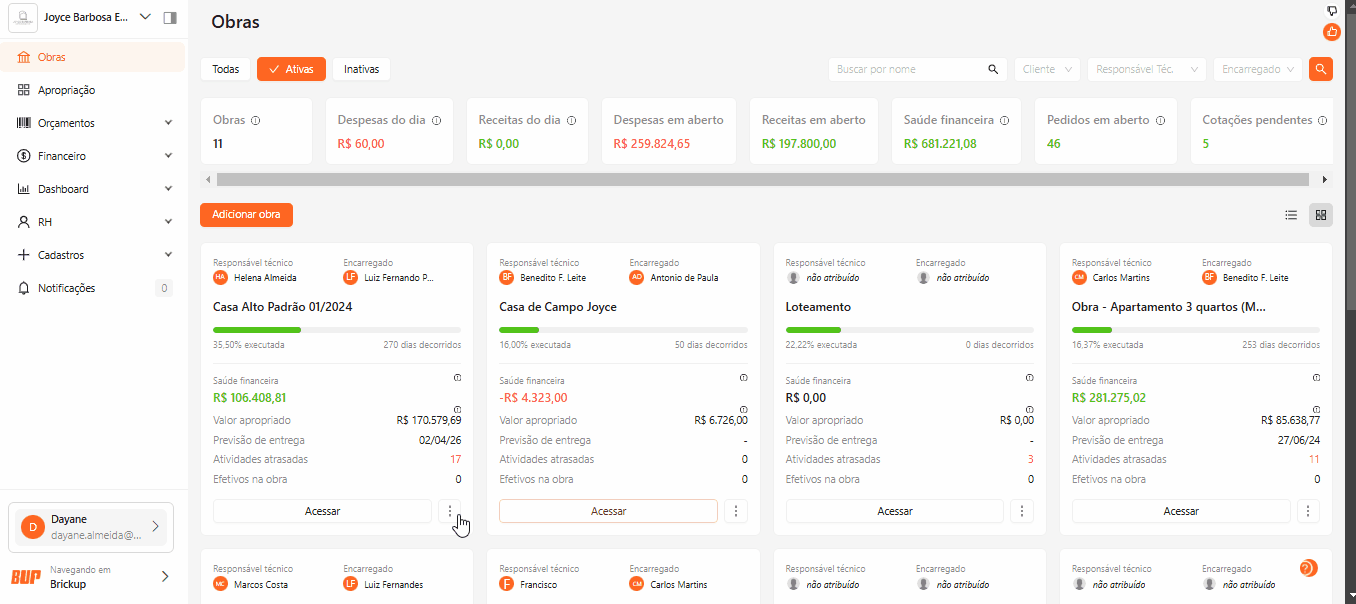Open the thumbs-up feedback icon

coord(1332,32)
